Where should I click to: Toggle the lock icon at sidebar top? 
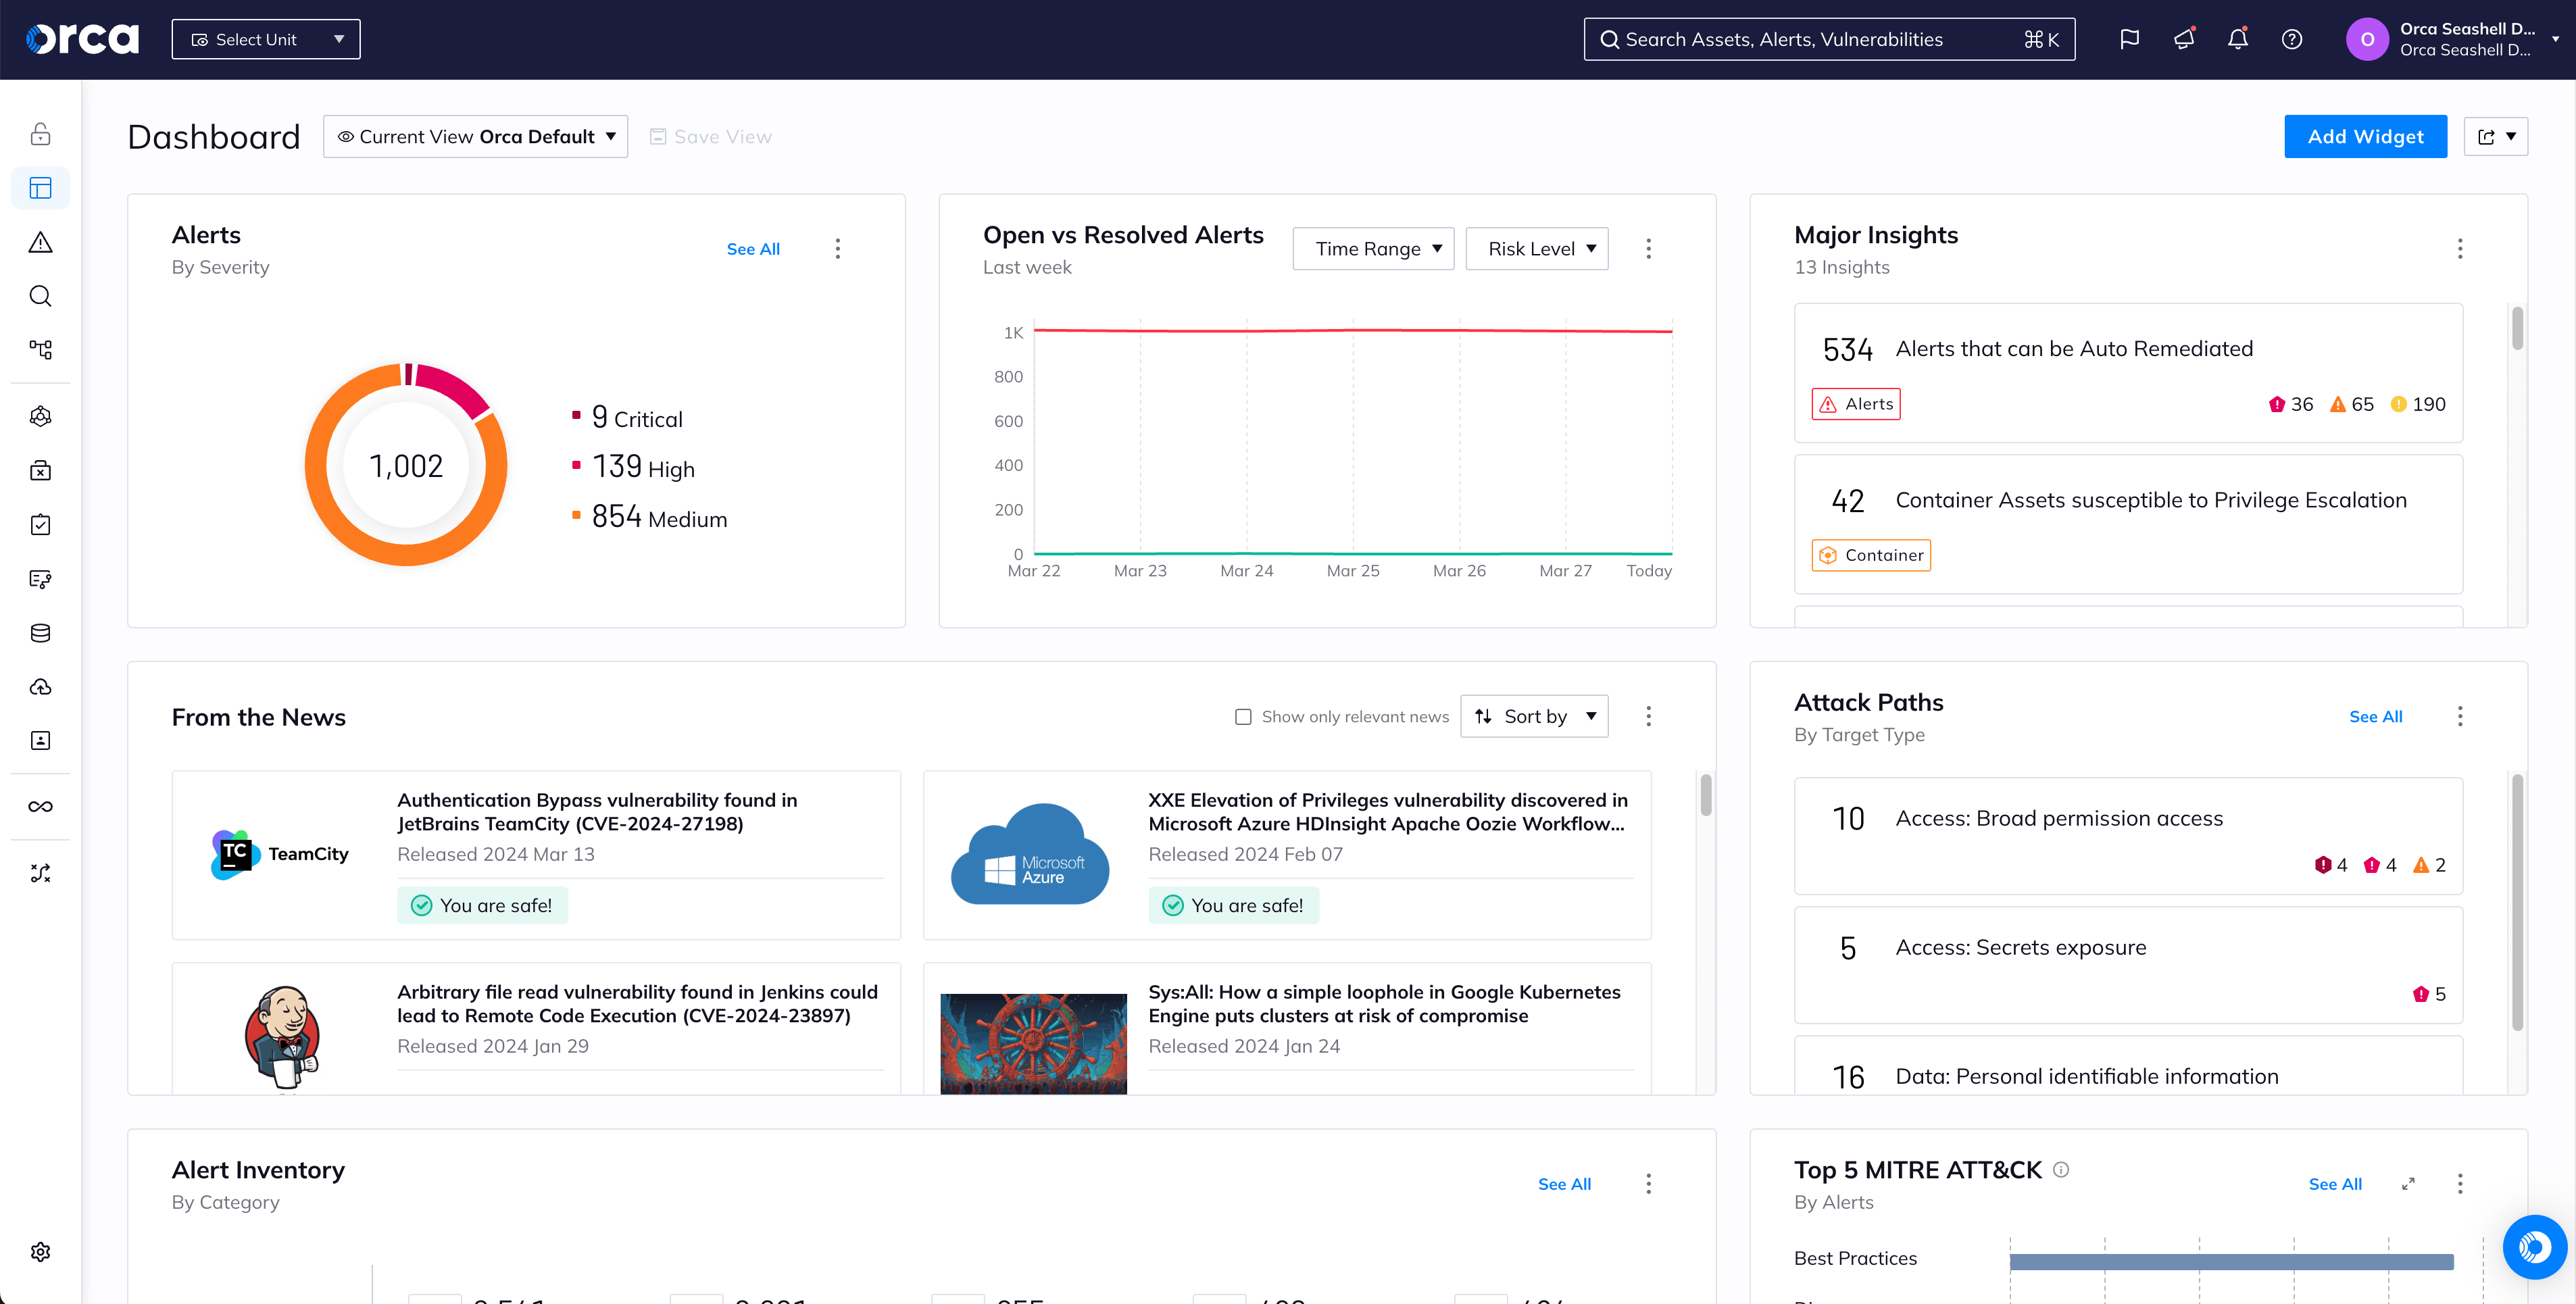(40, 133)
